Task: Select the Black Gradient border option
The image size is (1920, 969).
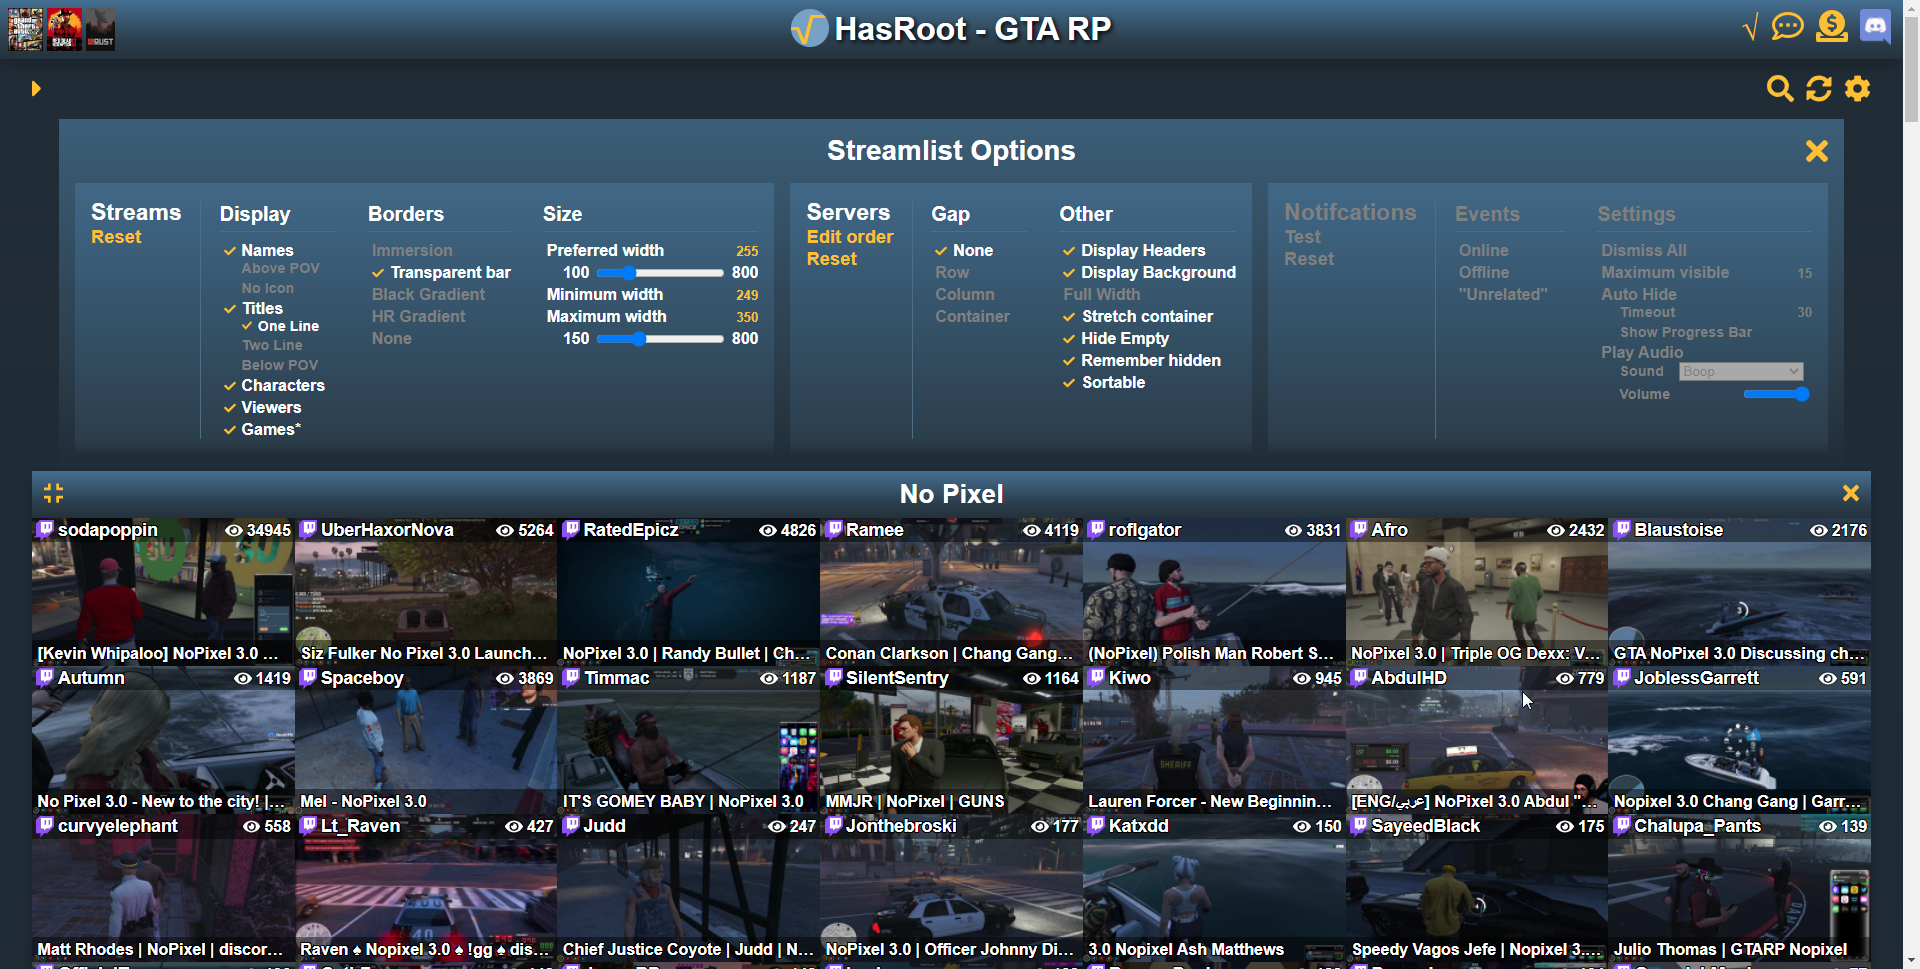Action: 428,295
